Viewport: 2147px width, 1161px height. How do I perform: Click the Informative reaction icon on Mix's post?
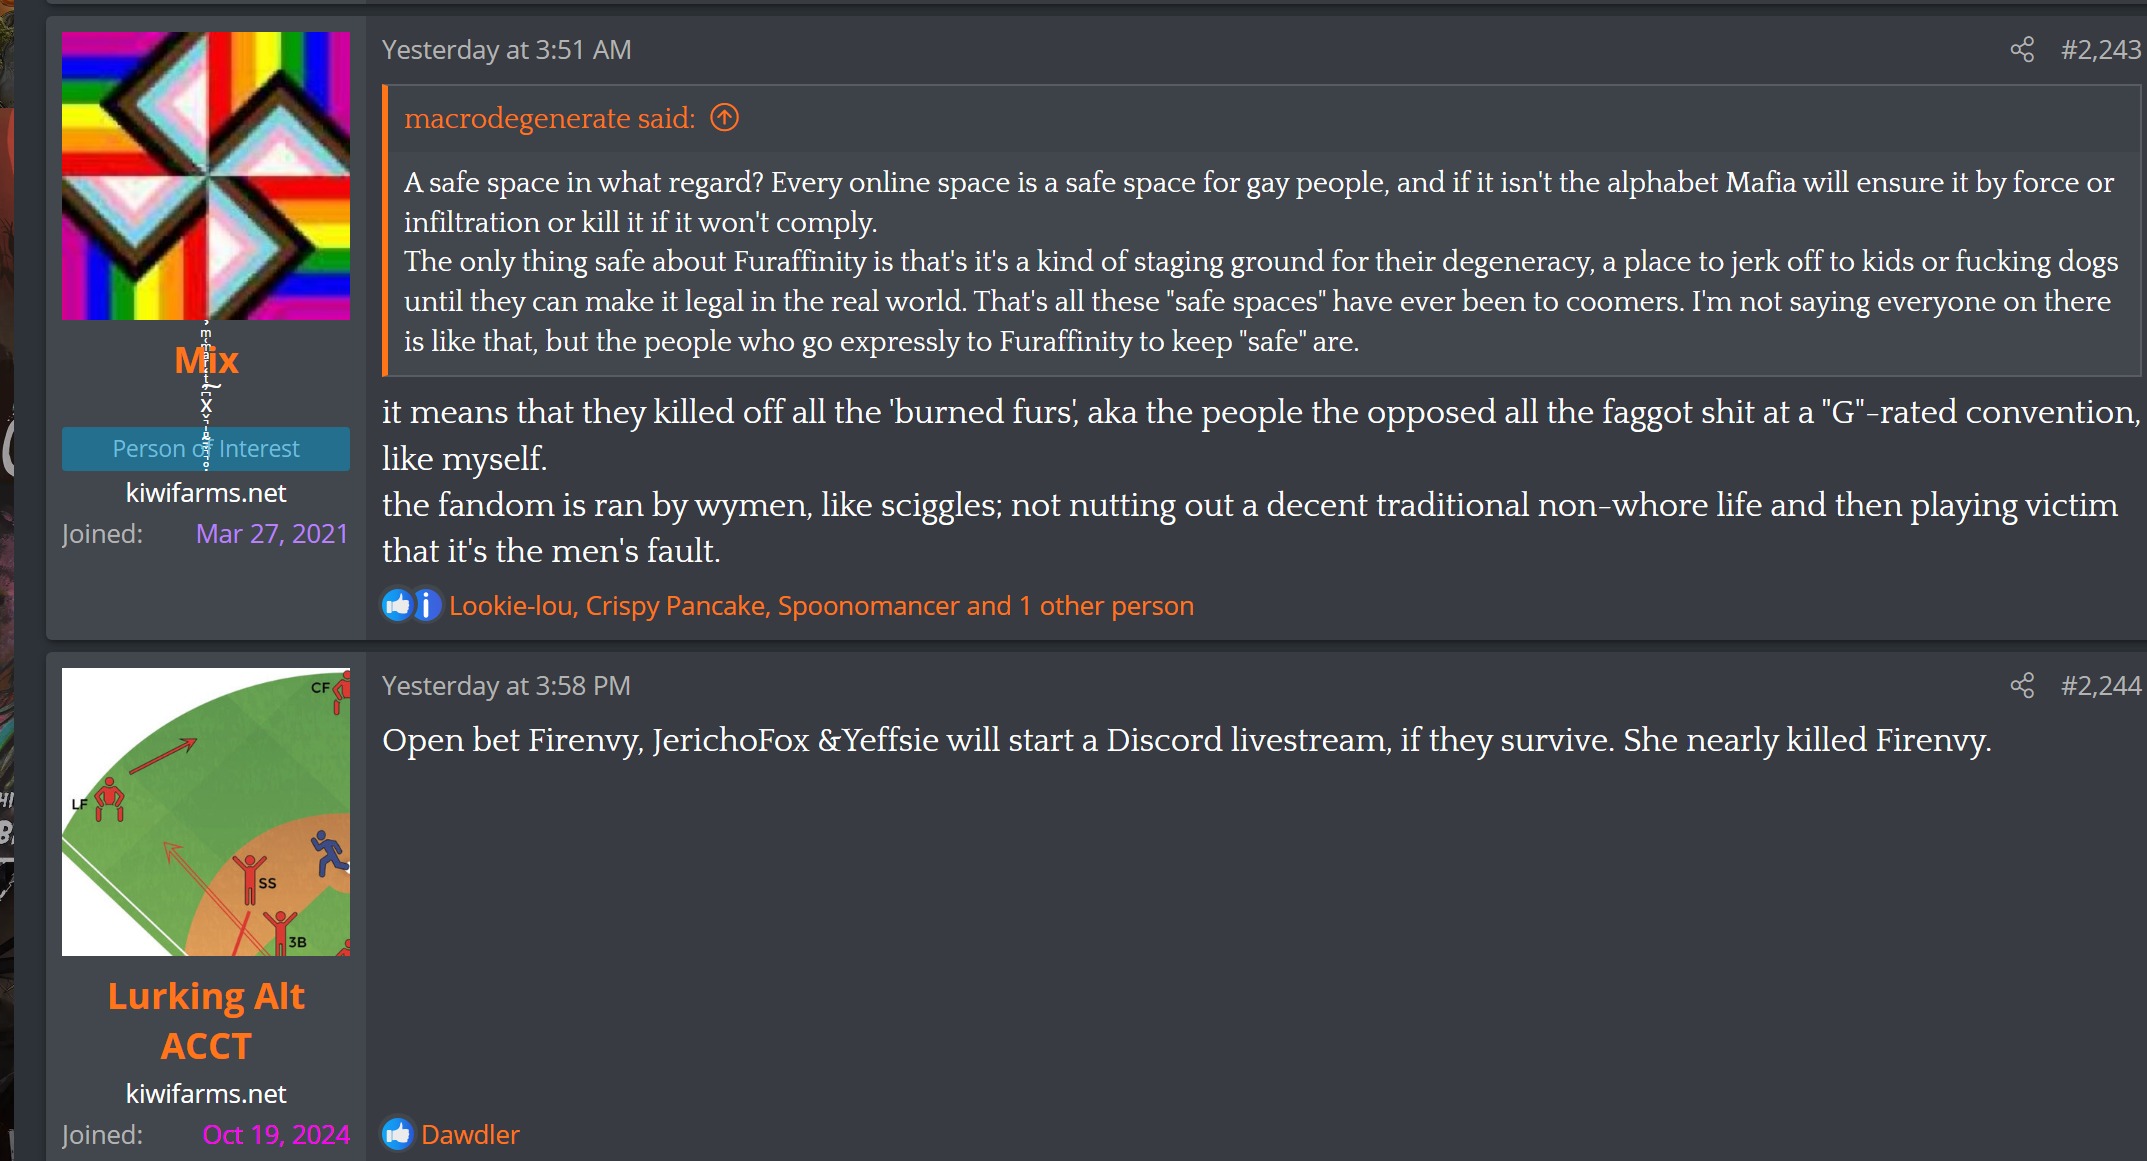pyautogui.click(x=427, y=605)
